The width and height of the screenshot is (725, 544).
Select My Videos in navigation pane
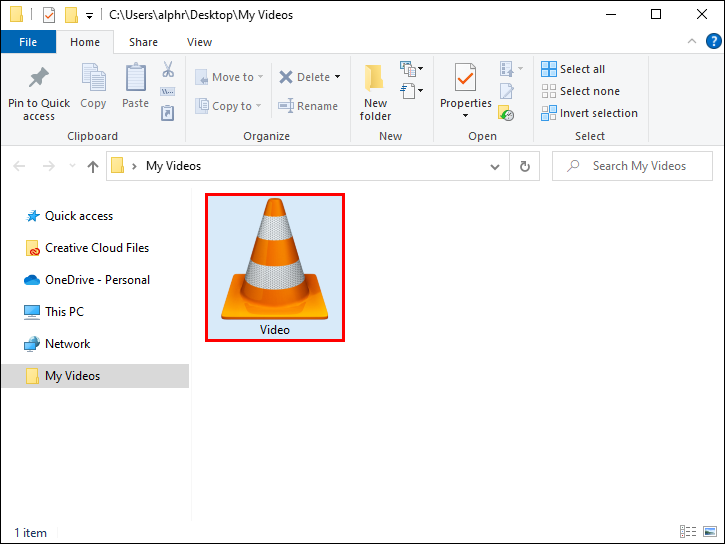(95, 376)
